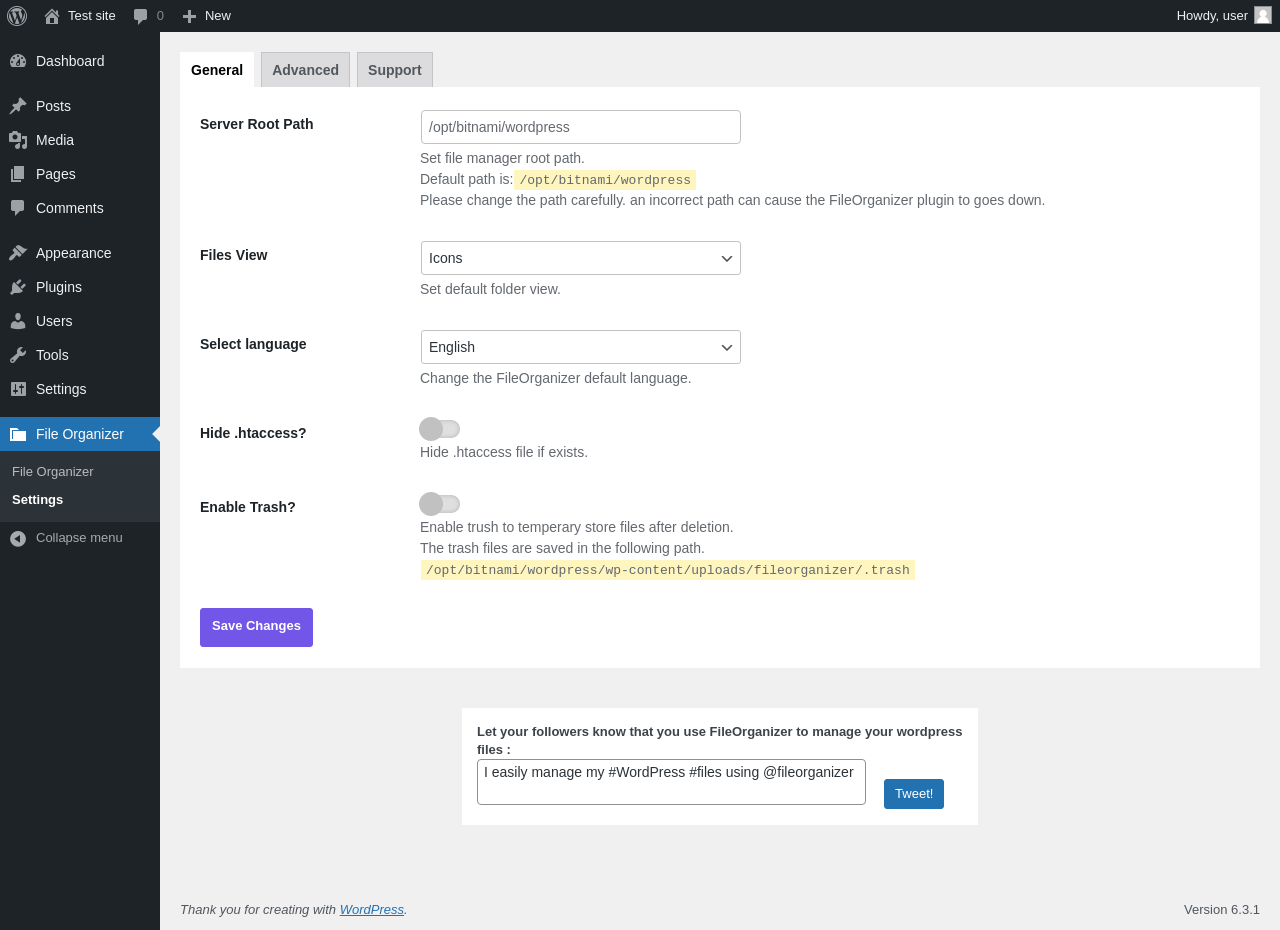
Task: Click the Plugins plug icon in sidebar
Action: (18, 287)
